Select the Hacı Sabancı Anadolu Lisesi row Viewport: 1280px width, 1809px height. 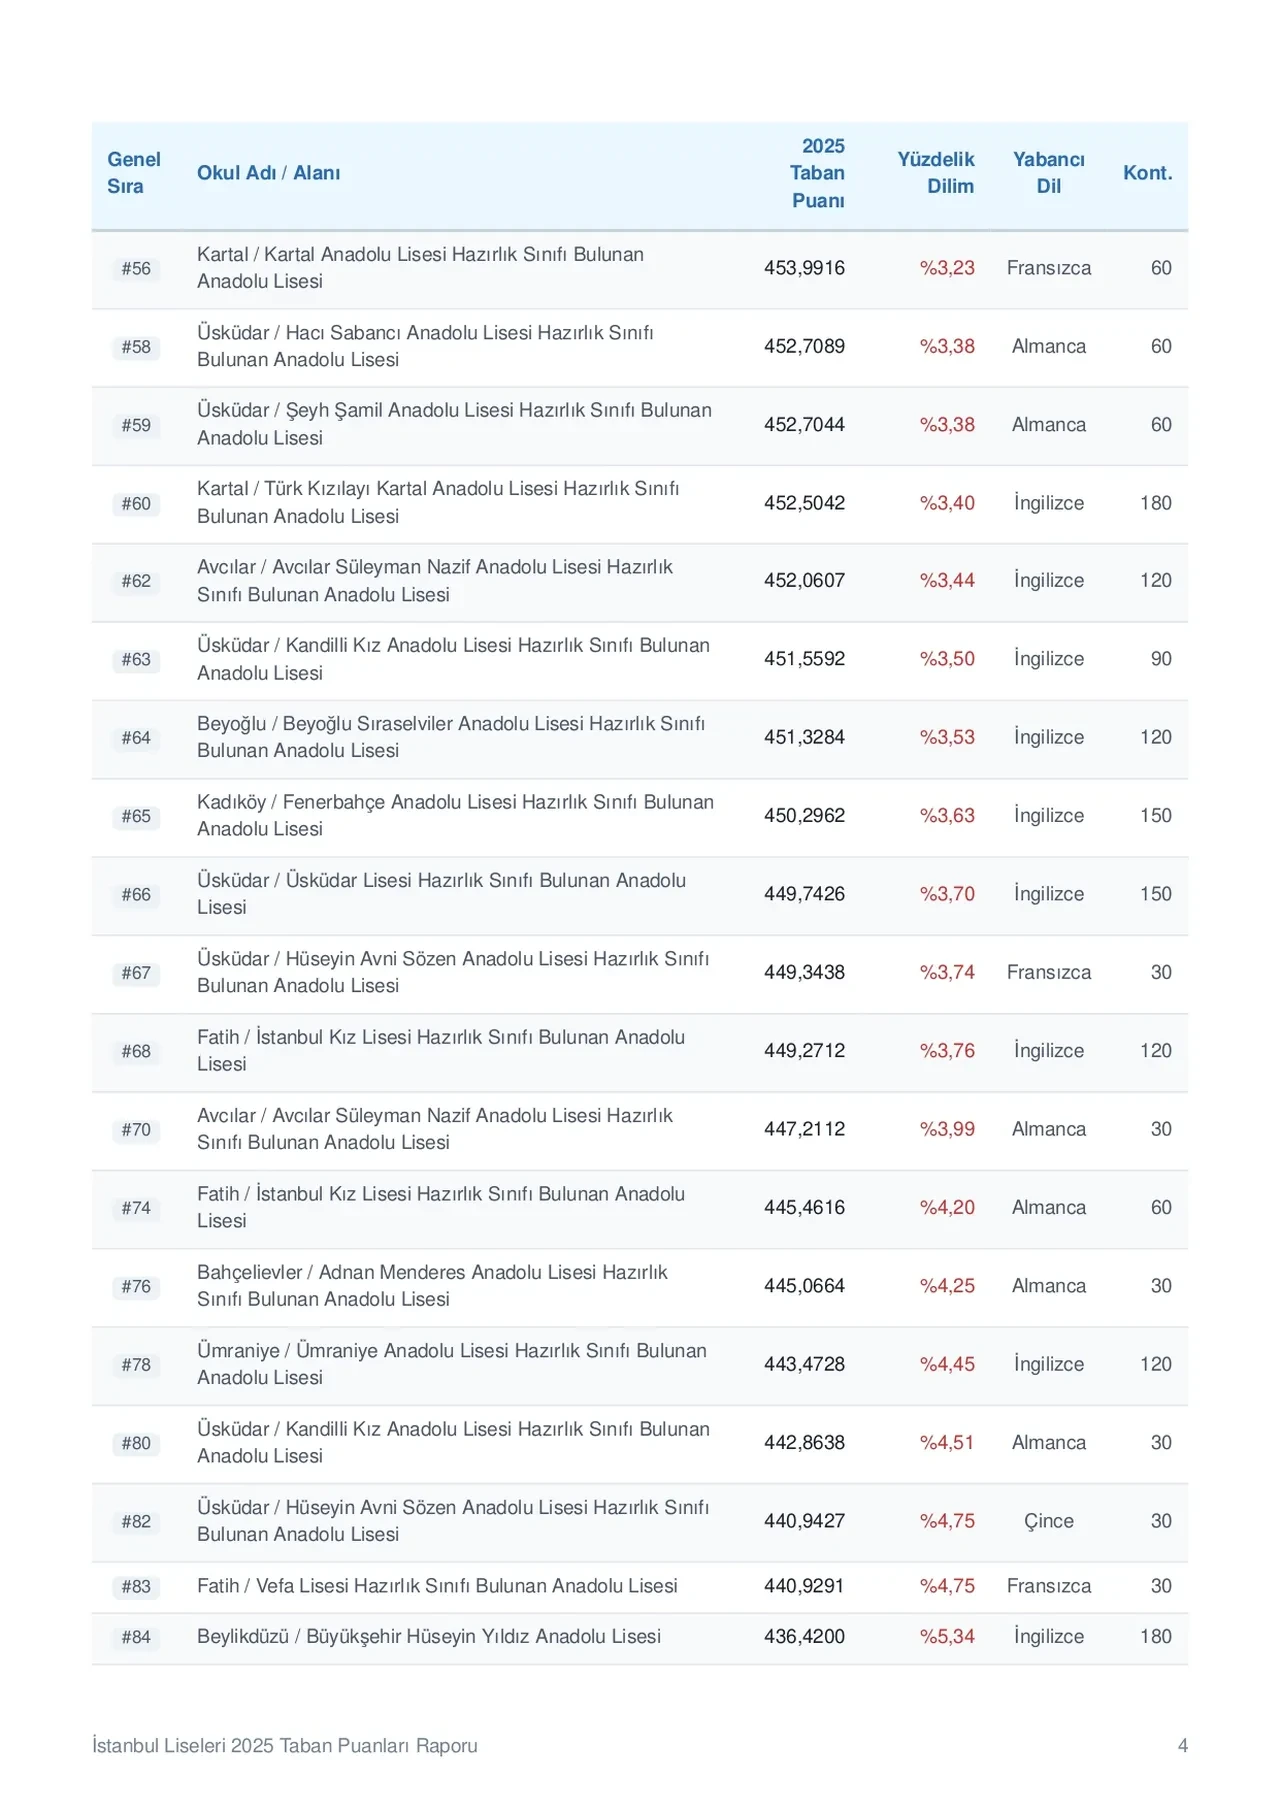coord(640,347)
